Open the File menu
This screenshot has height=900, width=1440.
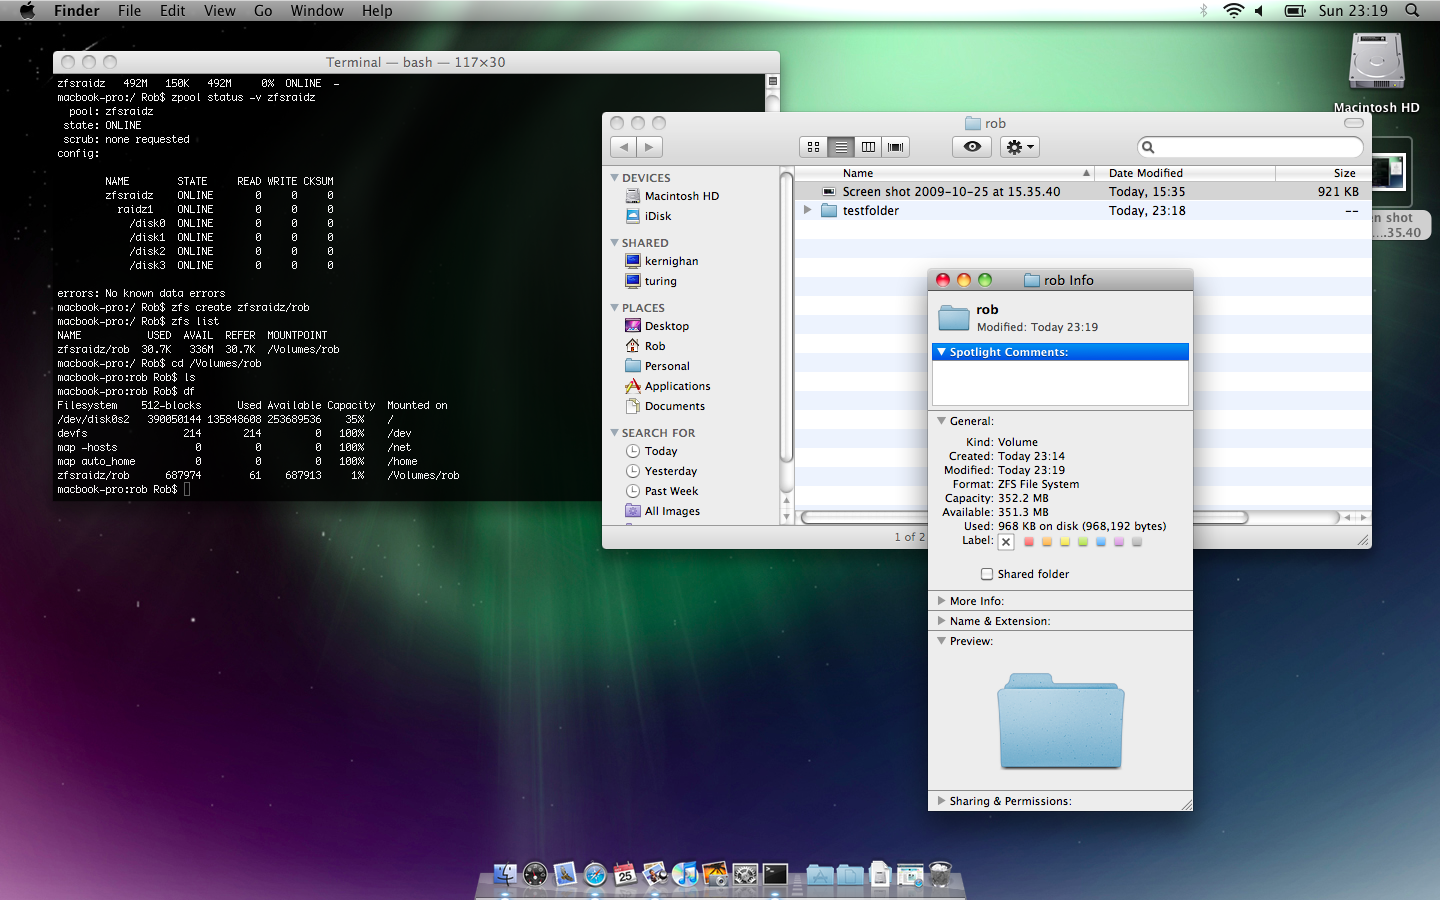129,10
